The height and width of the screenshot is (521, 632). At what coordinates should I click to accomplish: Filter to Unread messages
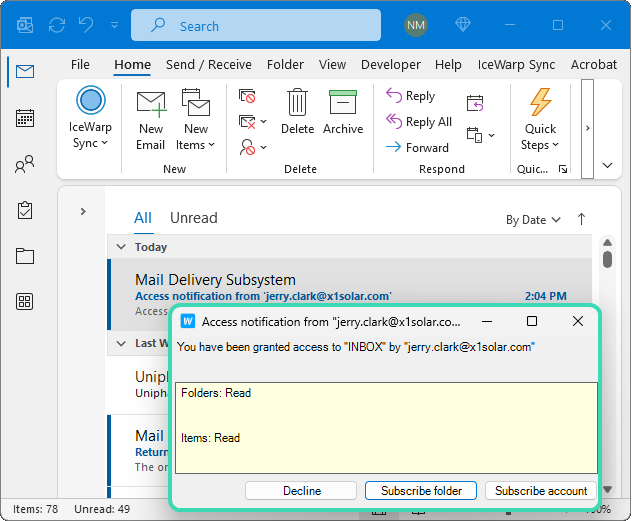[x=193, y=218]
